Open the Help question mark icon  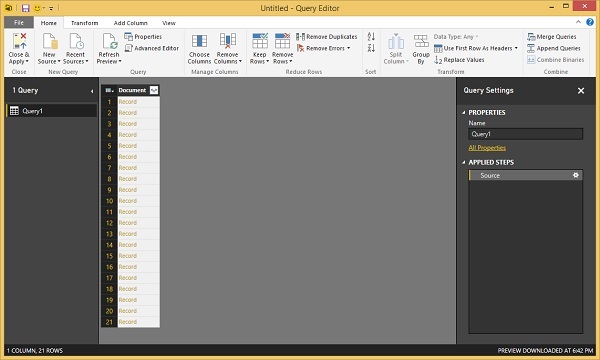590,22
